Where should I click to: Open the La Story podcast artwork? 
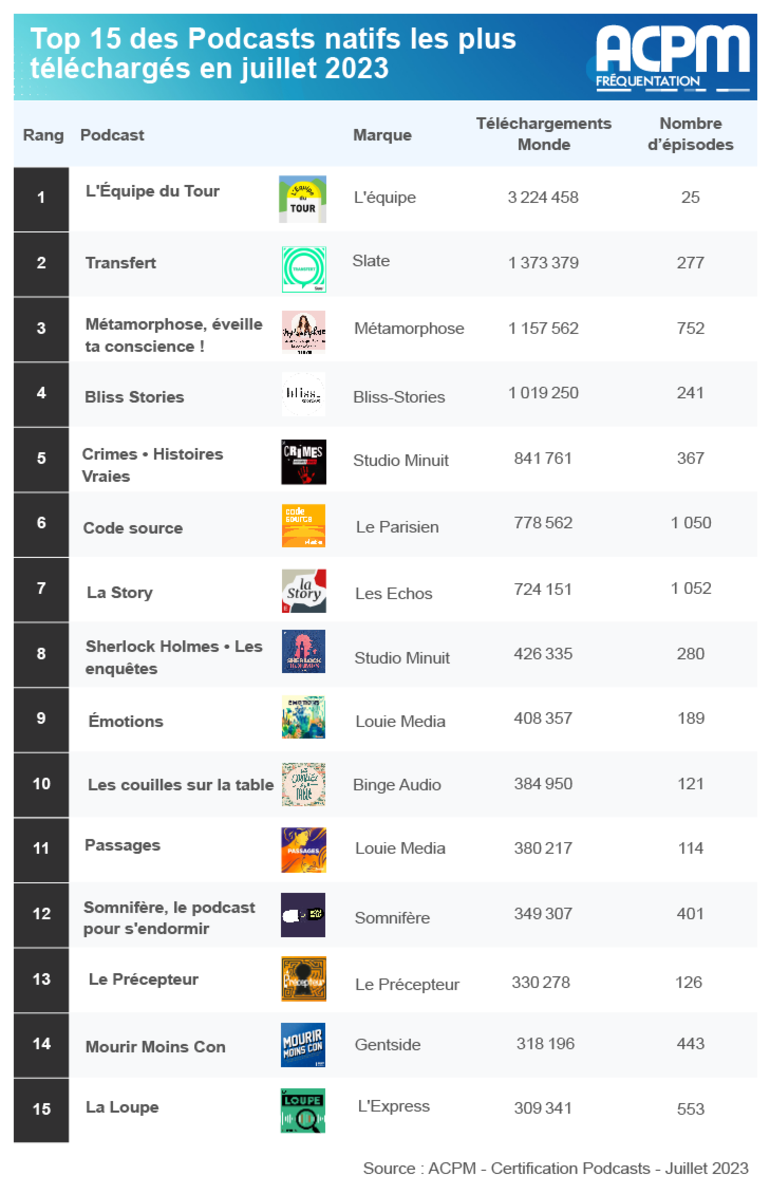pyautogui.click(x=304, y=591)
